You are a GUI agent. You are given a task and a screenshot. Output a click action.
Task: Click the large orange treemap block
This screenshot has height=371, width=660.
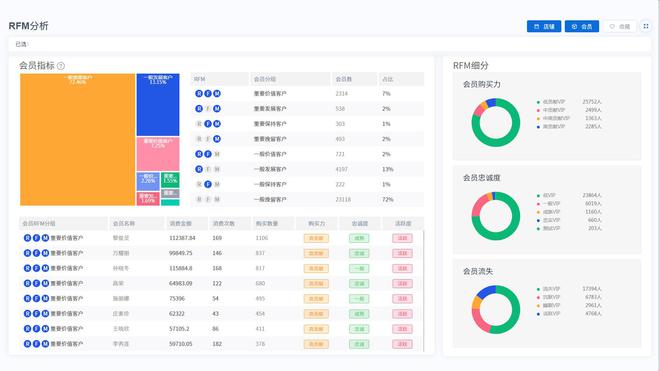[x=77, y=140]
